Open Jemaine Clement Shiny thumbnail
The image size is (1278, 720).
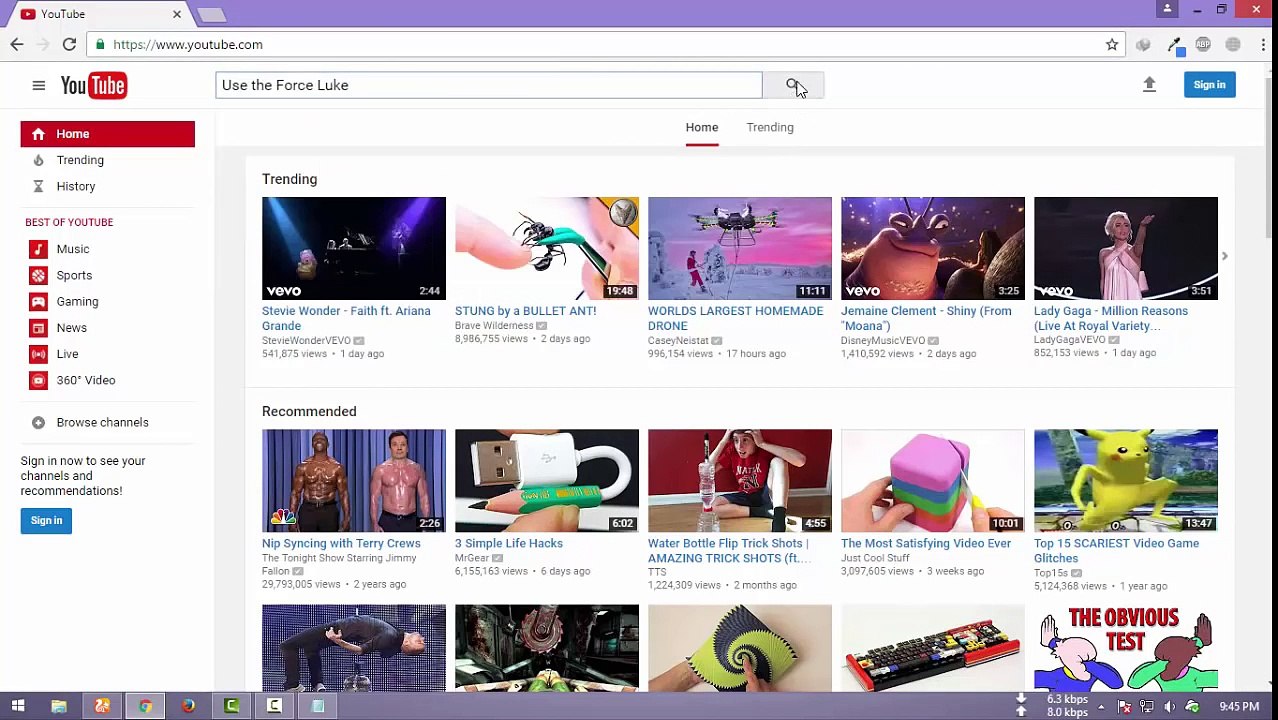coord(933,248)
